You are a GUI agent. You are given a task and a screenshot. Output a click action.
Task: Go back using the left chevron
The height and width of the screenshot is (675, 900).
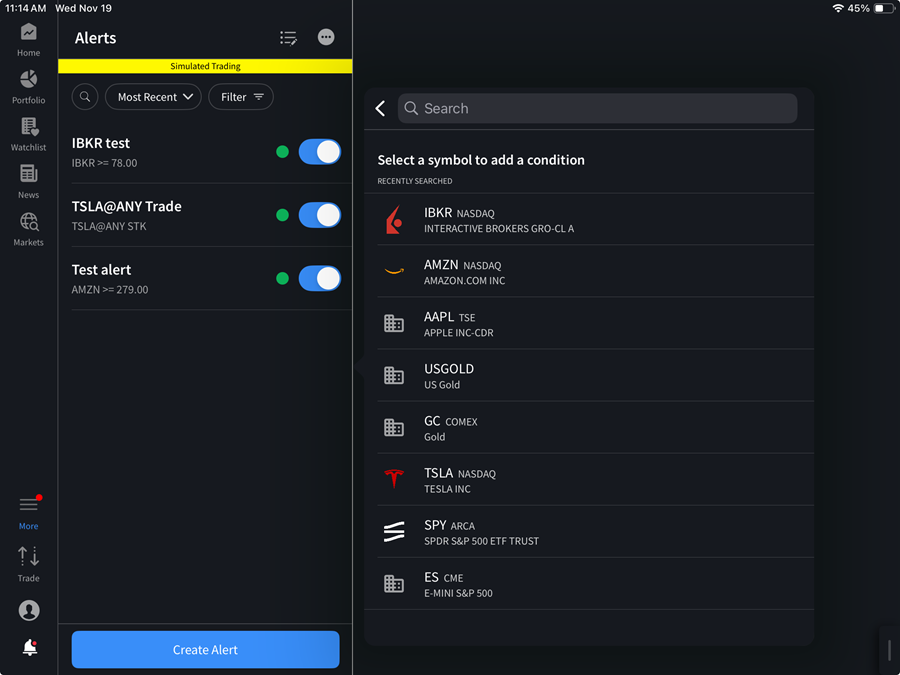(x=381, y=108)
